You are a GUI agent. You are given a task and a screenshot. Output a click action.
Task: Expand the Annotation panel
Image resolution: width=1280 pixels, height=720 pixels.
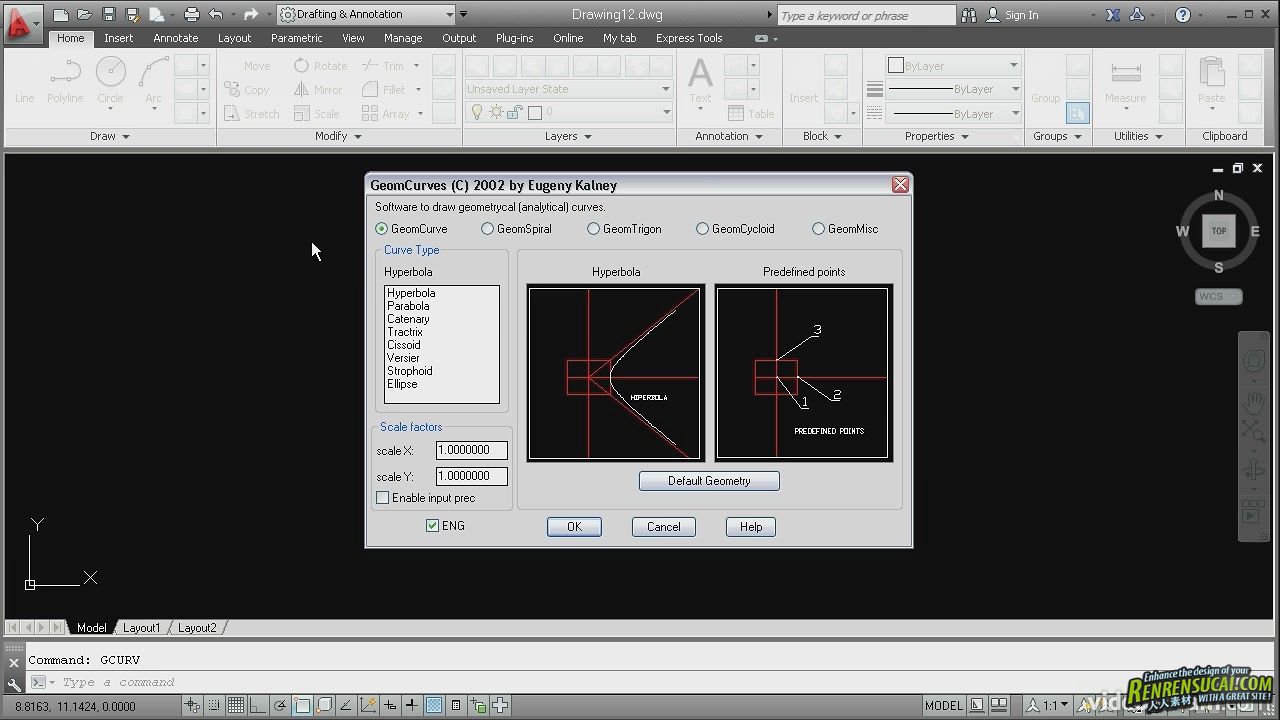[x=729, y=136]
